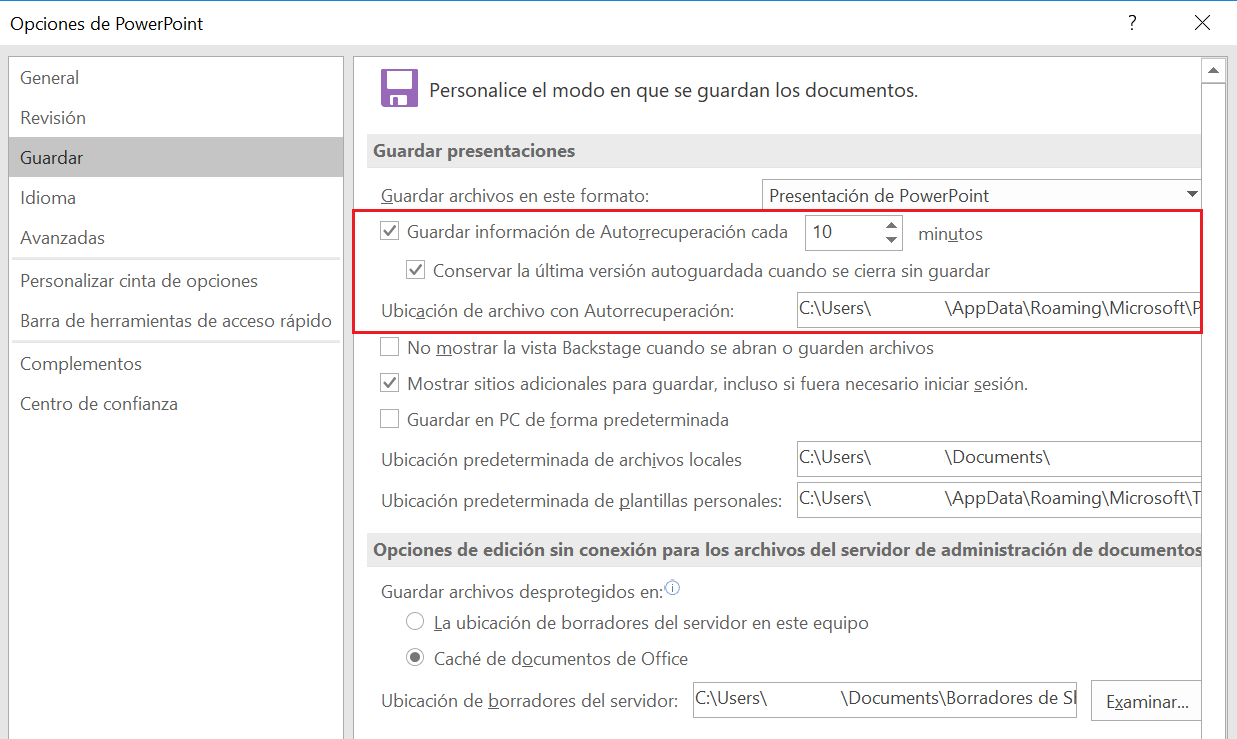Select the Guardar options category
The height and width of the screenshot is (739, 1237).
click(176, 158)
